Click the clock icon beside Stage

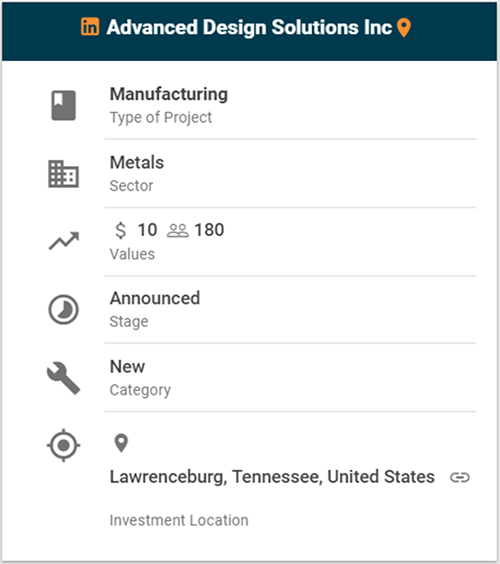[x=63, y=310]
